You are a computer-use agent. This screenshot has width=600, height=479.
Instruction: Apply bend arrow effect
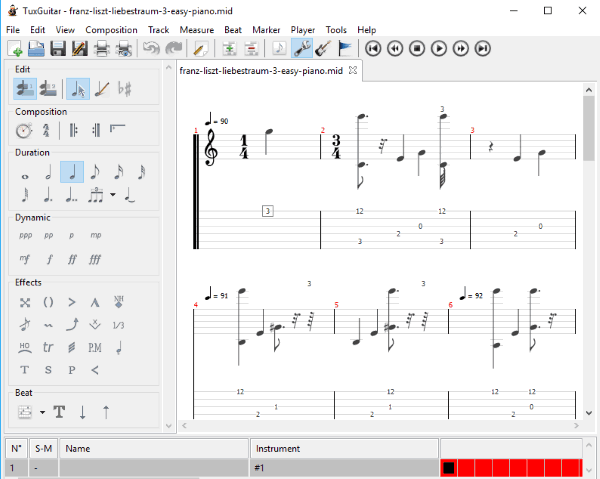click(x=72, y=325)
